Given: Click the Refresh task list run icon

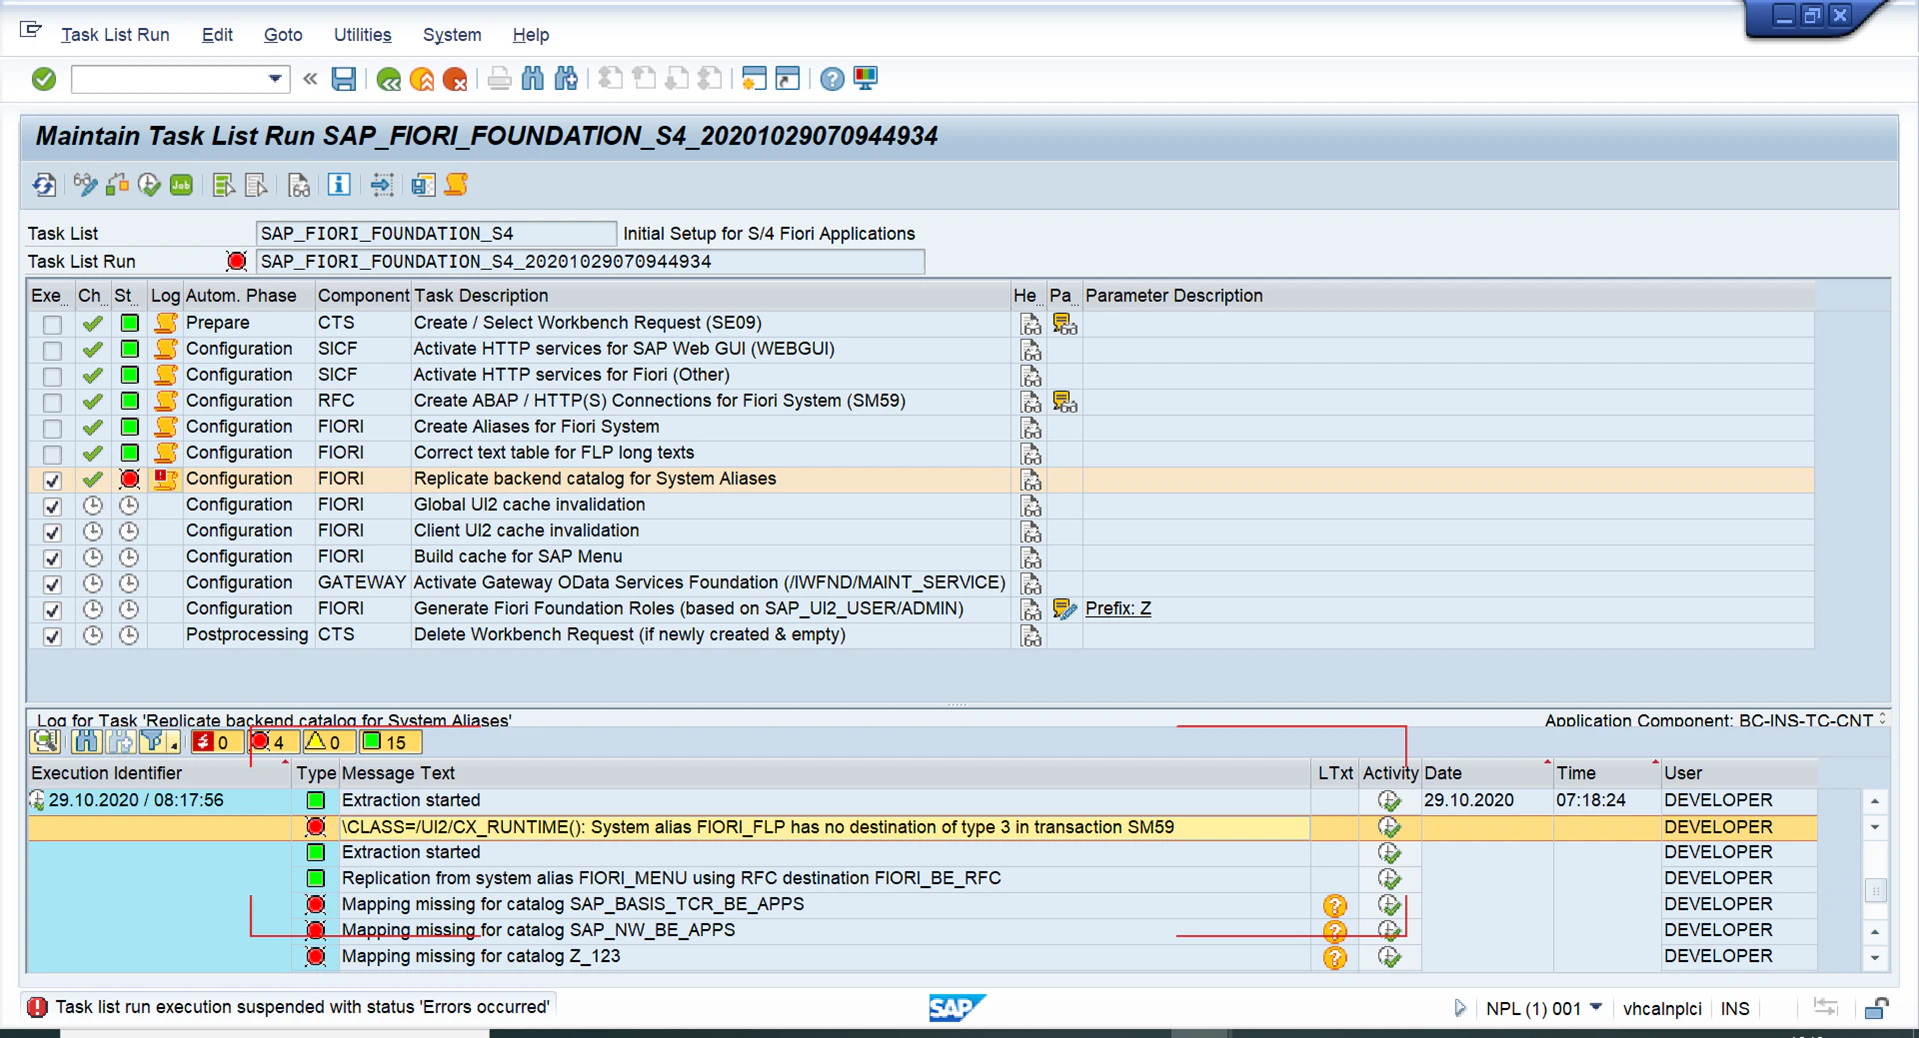Looking at the screenshot, I should pos(44,185).
